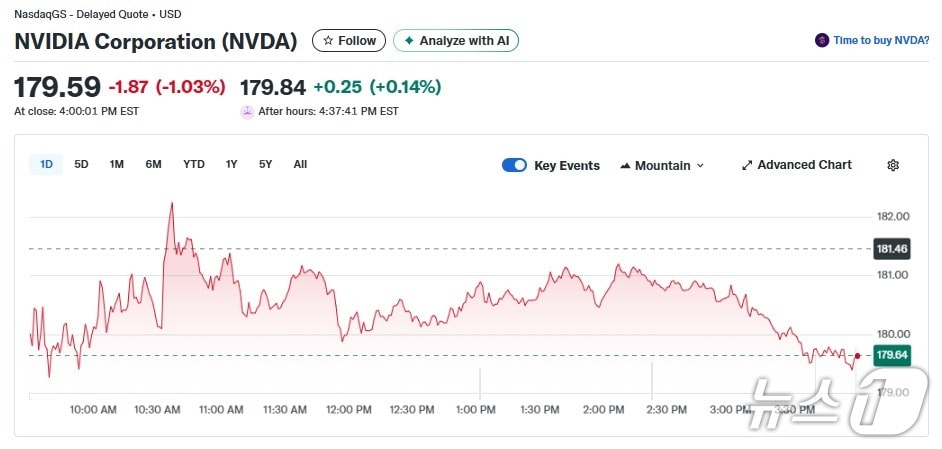Screen dimensions: 942x449
Task: Click the mountain chart type icon
Action: [x=625, y=165]
